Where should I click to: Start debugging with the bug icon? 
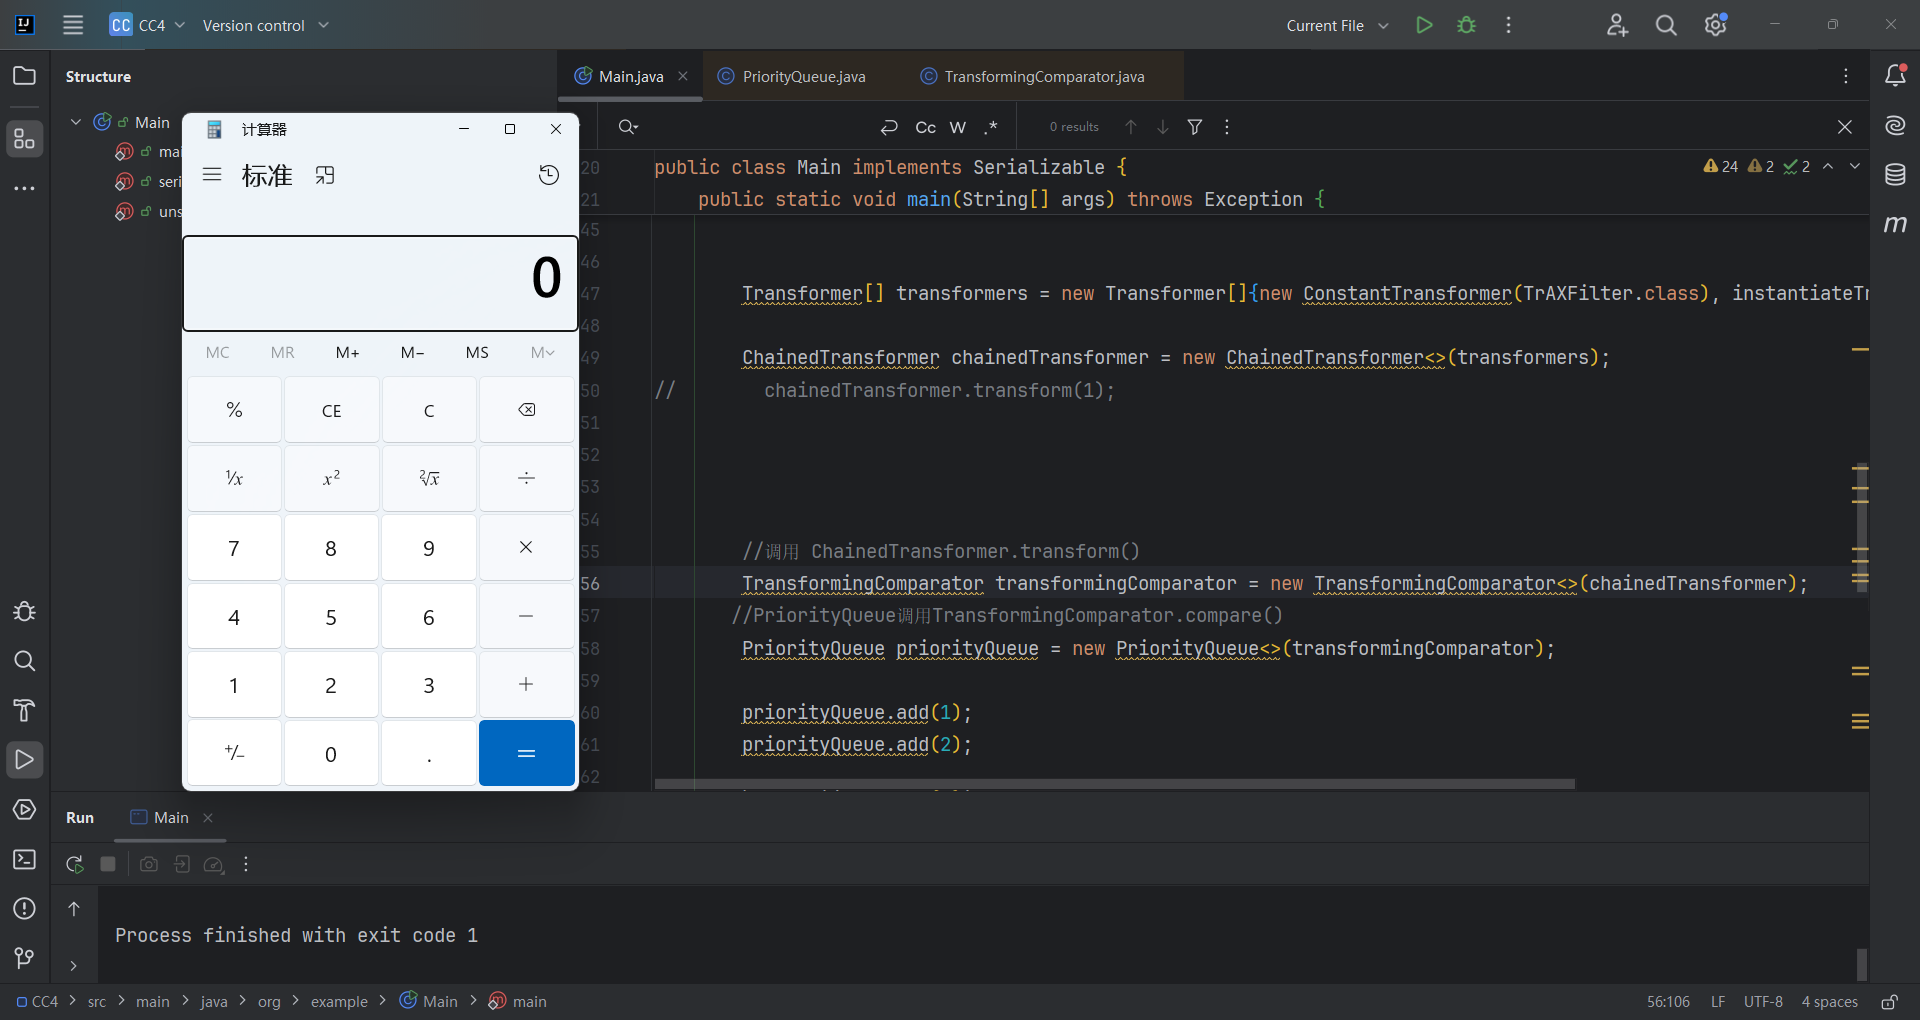point(1467,25)
